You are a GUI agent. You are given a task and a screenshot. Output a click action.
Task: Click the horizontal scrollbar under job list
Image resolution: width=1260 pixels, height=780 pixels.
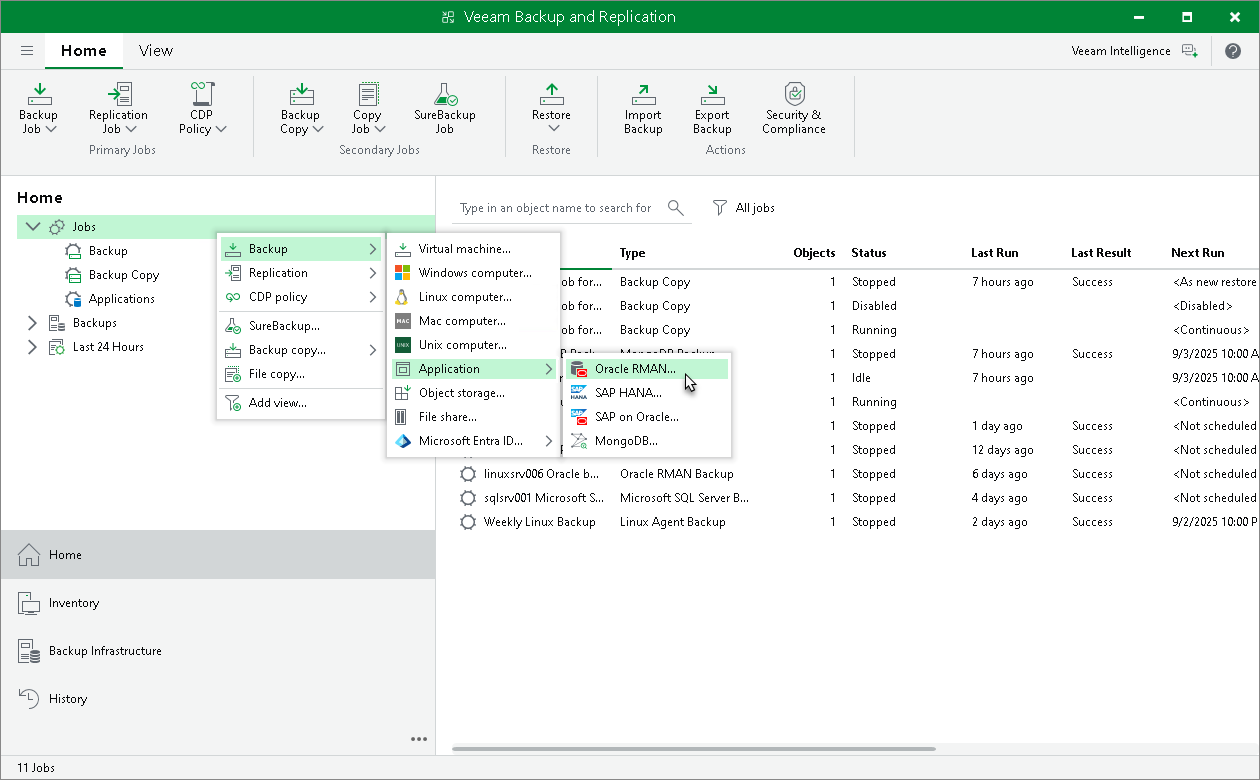click(x=694, y=749)
